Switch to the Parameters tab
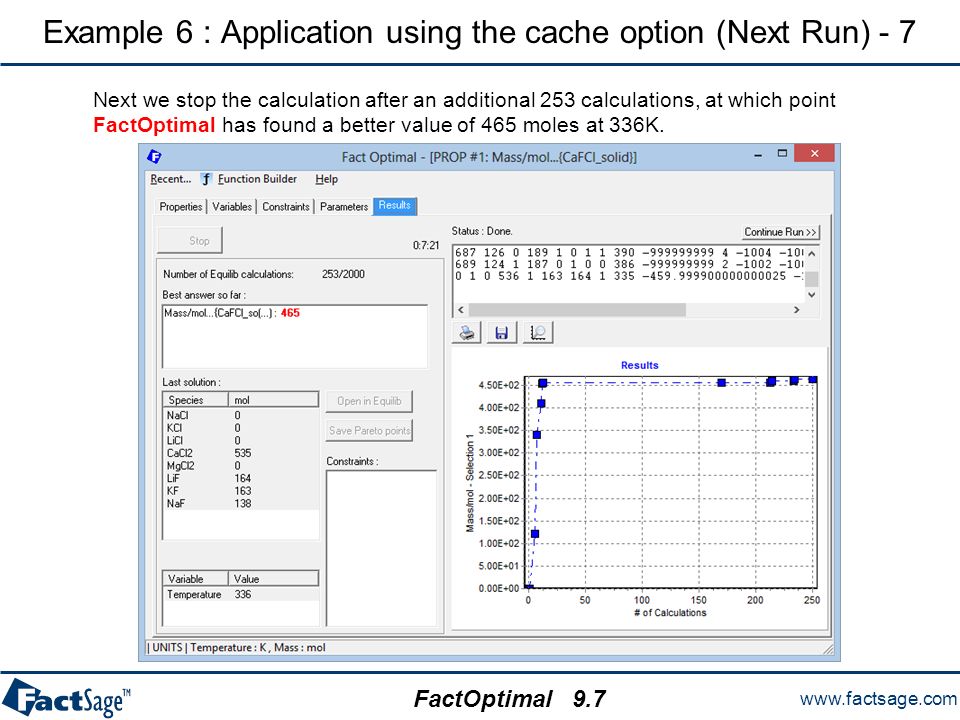The height and width of the screenshot is (720, 960). click(343, 207)
